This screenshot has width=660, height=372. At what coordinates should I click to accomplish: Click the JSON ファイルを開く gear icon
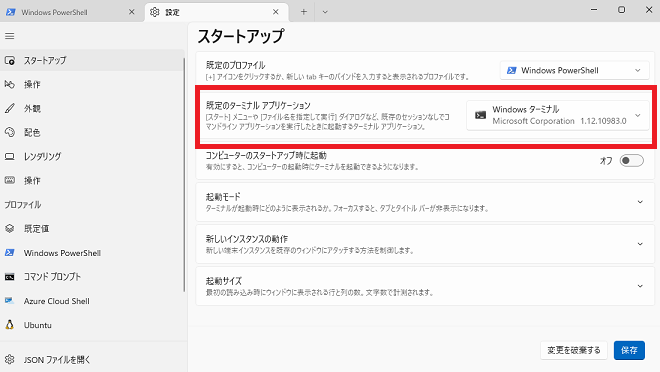pyautogui.click(x=10, y=359)
